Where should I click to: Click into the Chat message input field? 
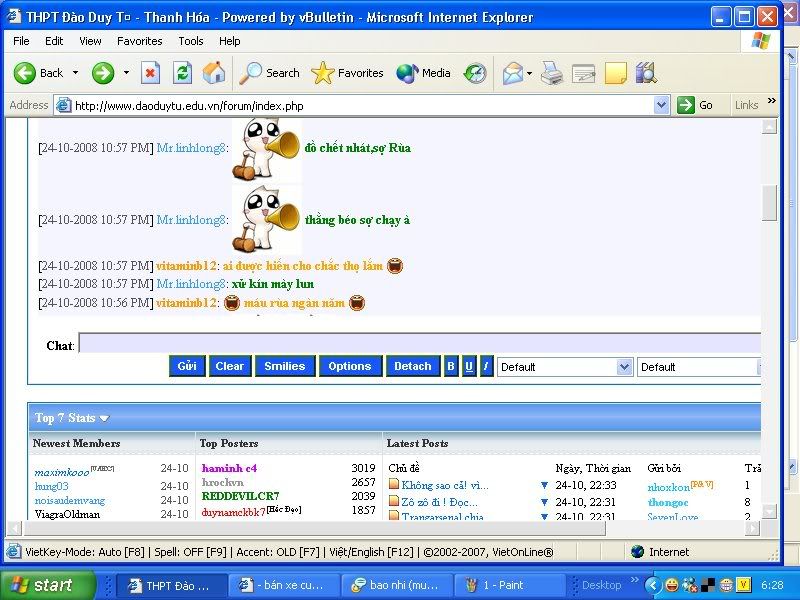point(420,344)
